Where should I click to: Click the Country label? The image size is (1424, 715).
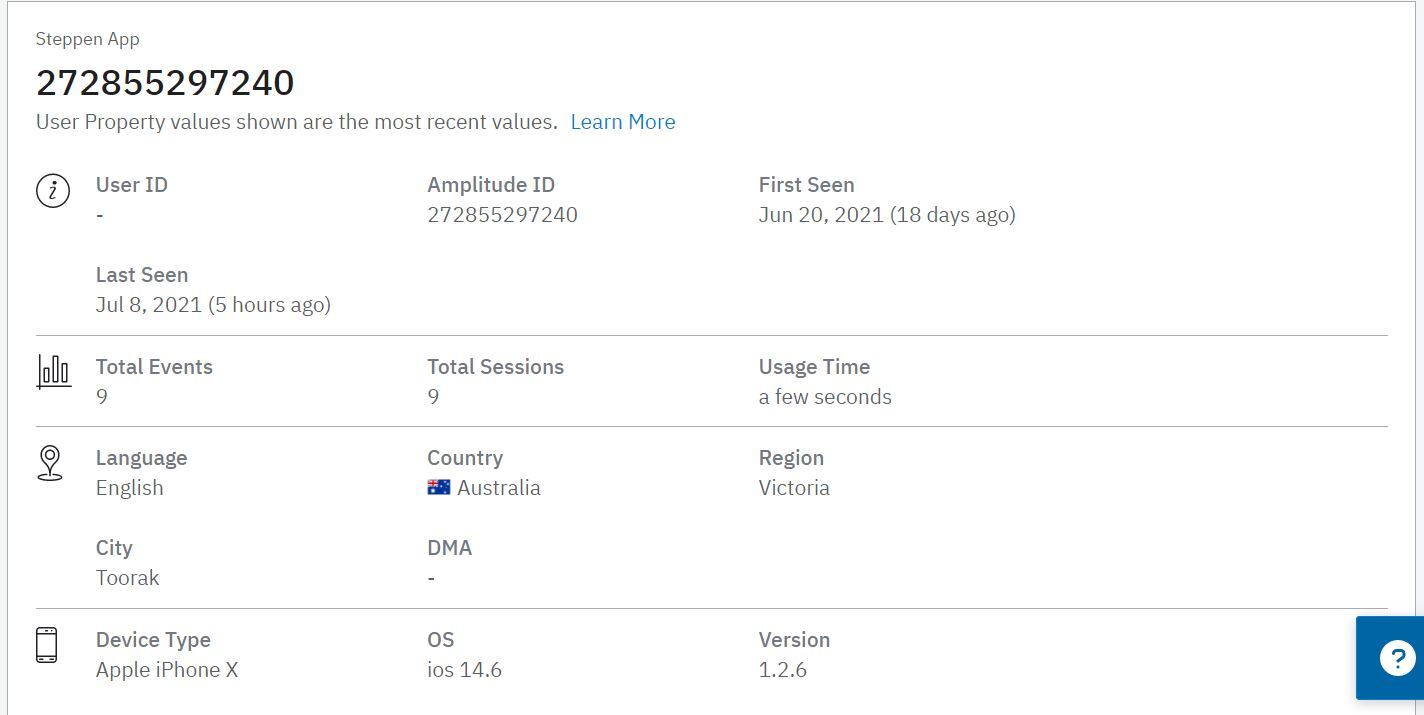point(465,458)
